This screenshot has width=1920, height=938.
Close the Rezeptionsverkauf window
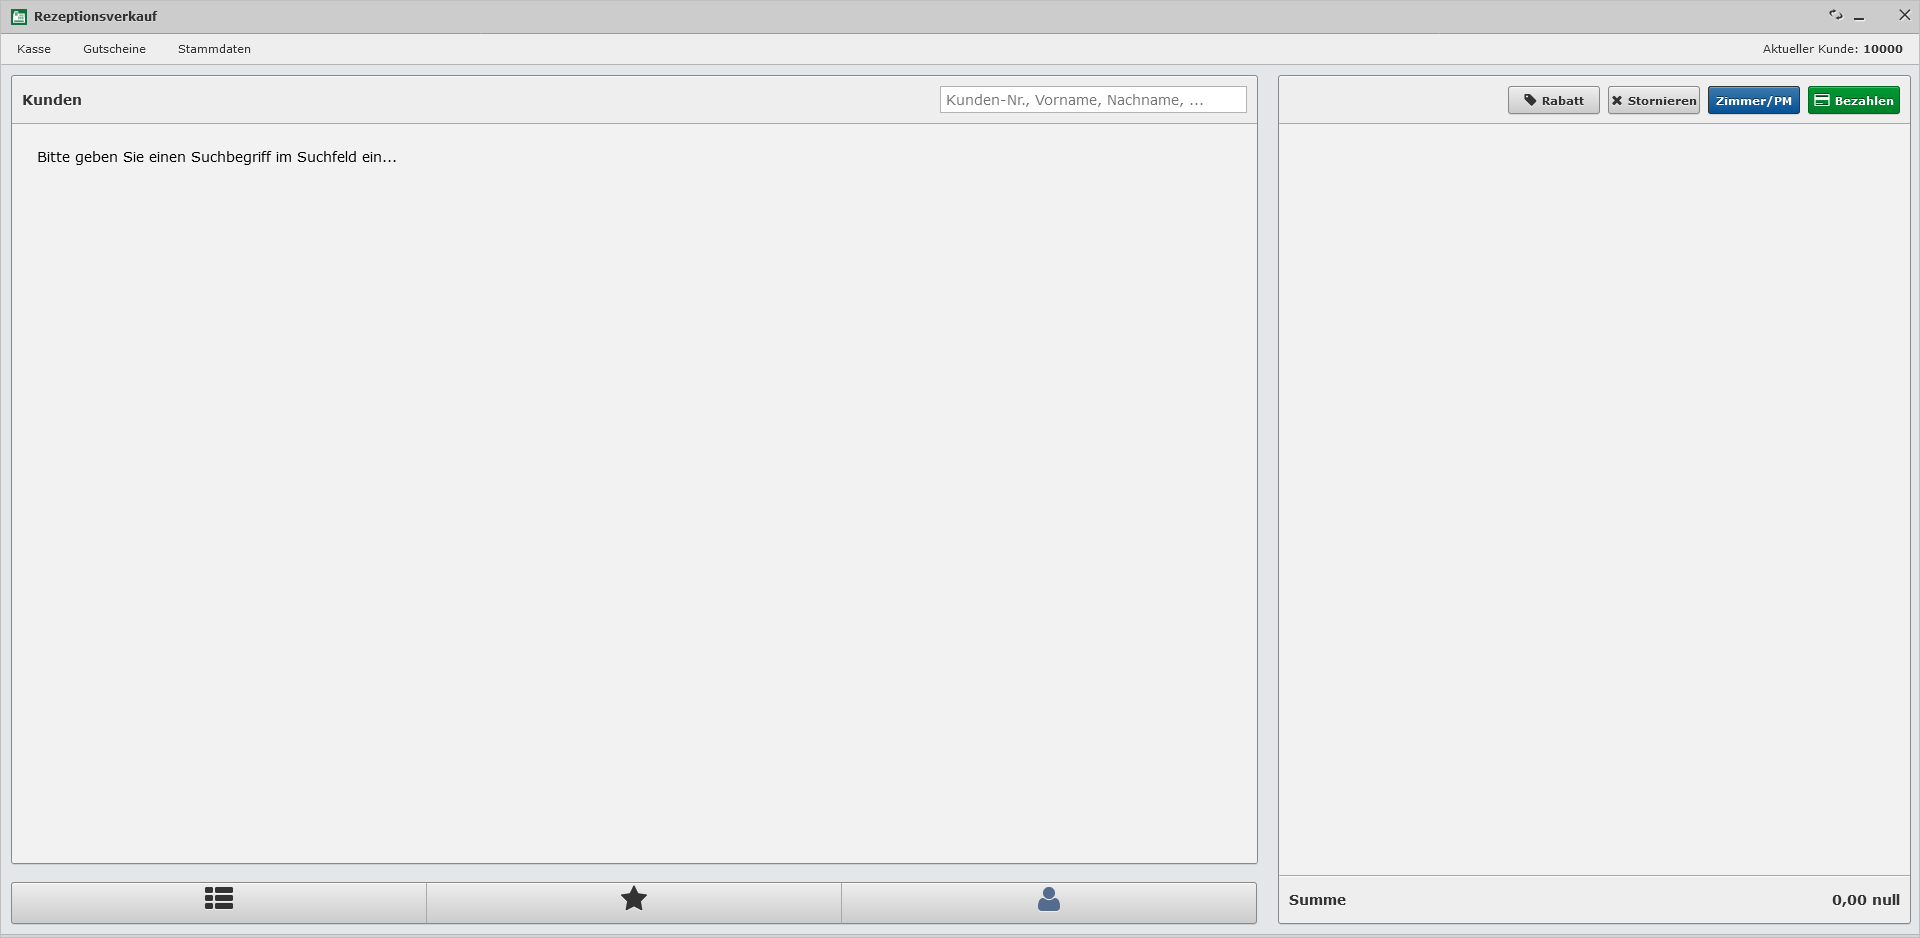1905,15
